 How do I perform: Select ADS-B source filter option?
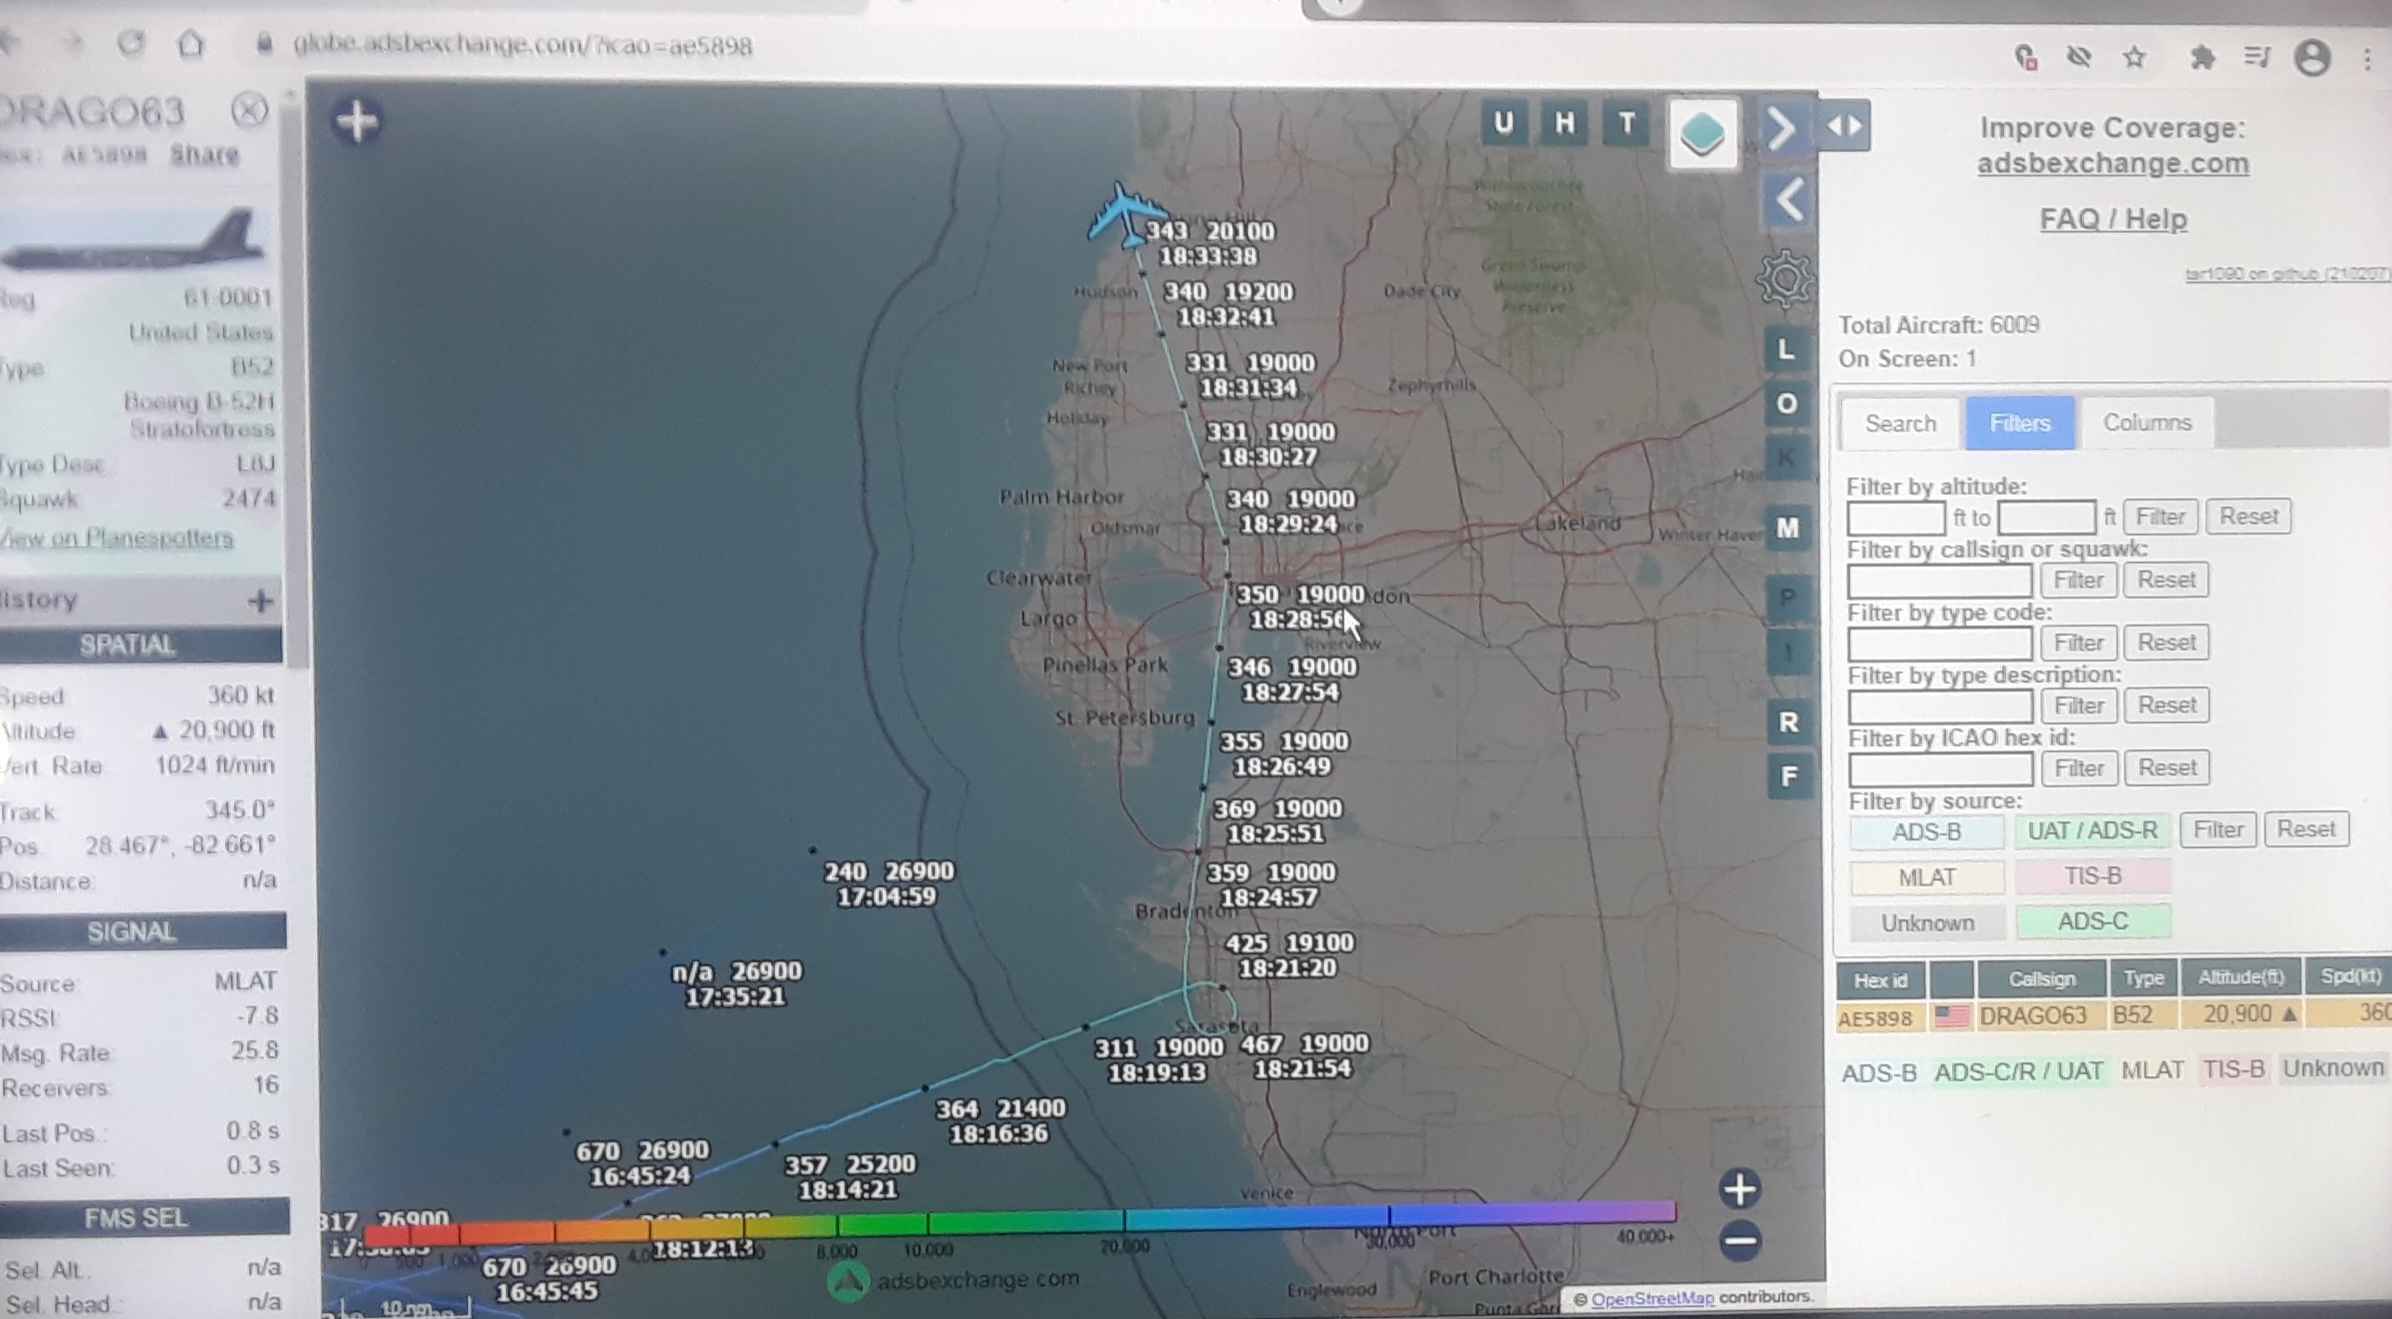[x=1926, y=832]
